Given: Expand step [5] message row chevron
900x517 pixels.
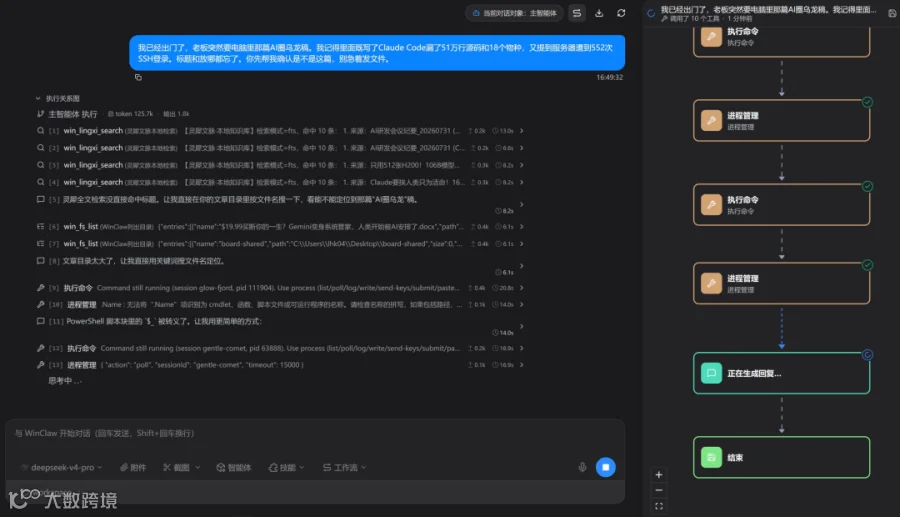Looking at the screenshot, I should pos(521,204).
